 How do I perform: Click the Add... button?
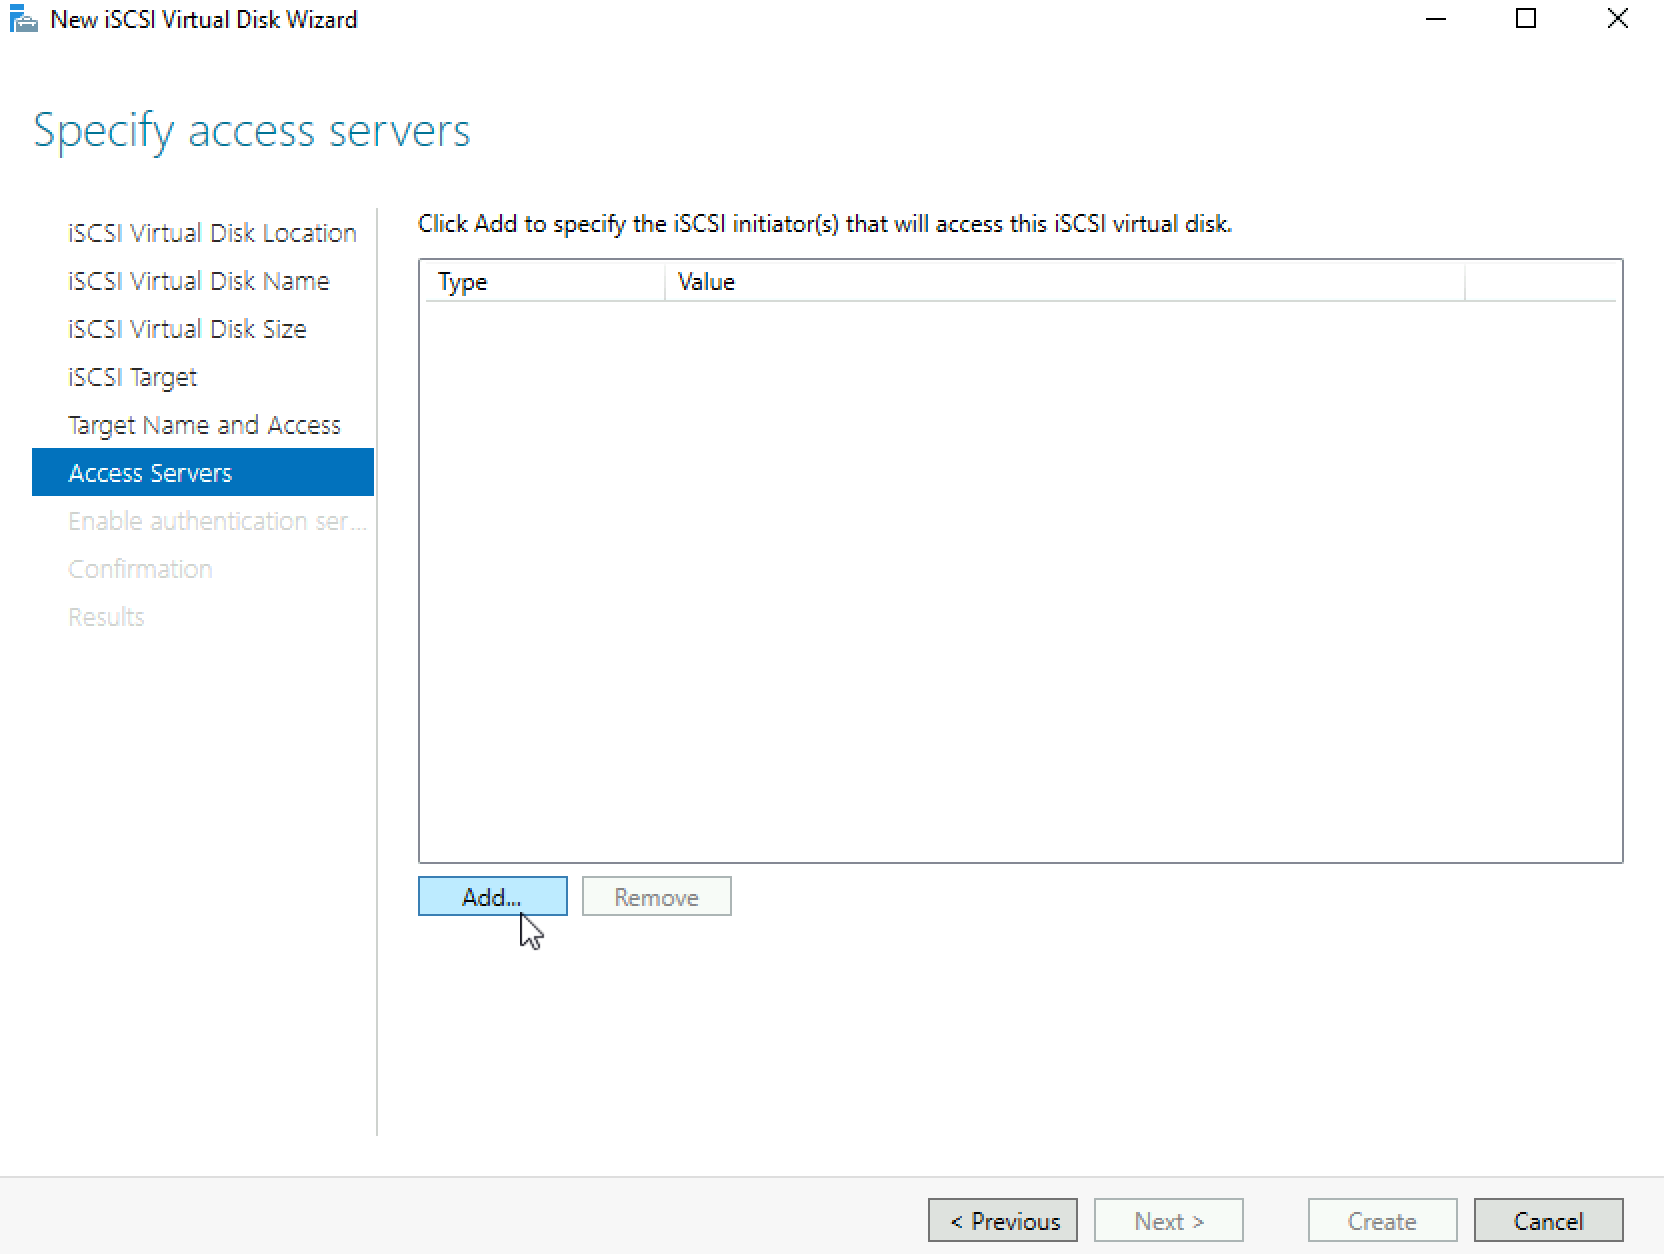pyautogui.click(x=492, y=896)
